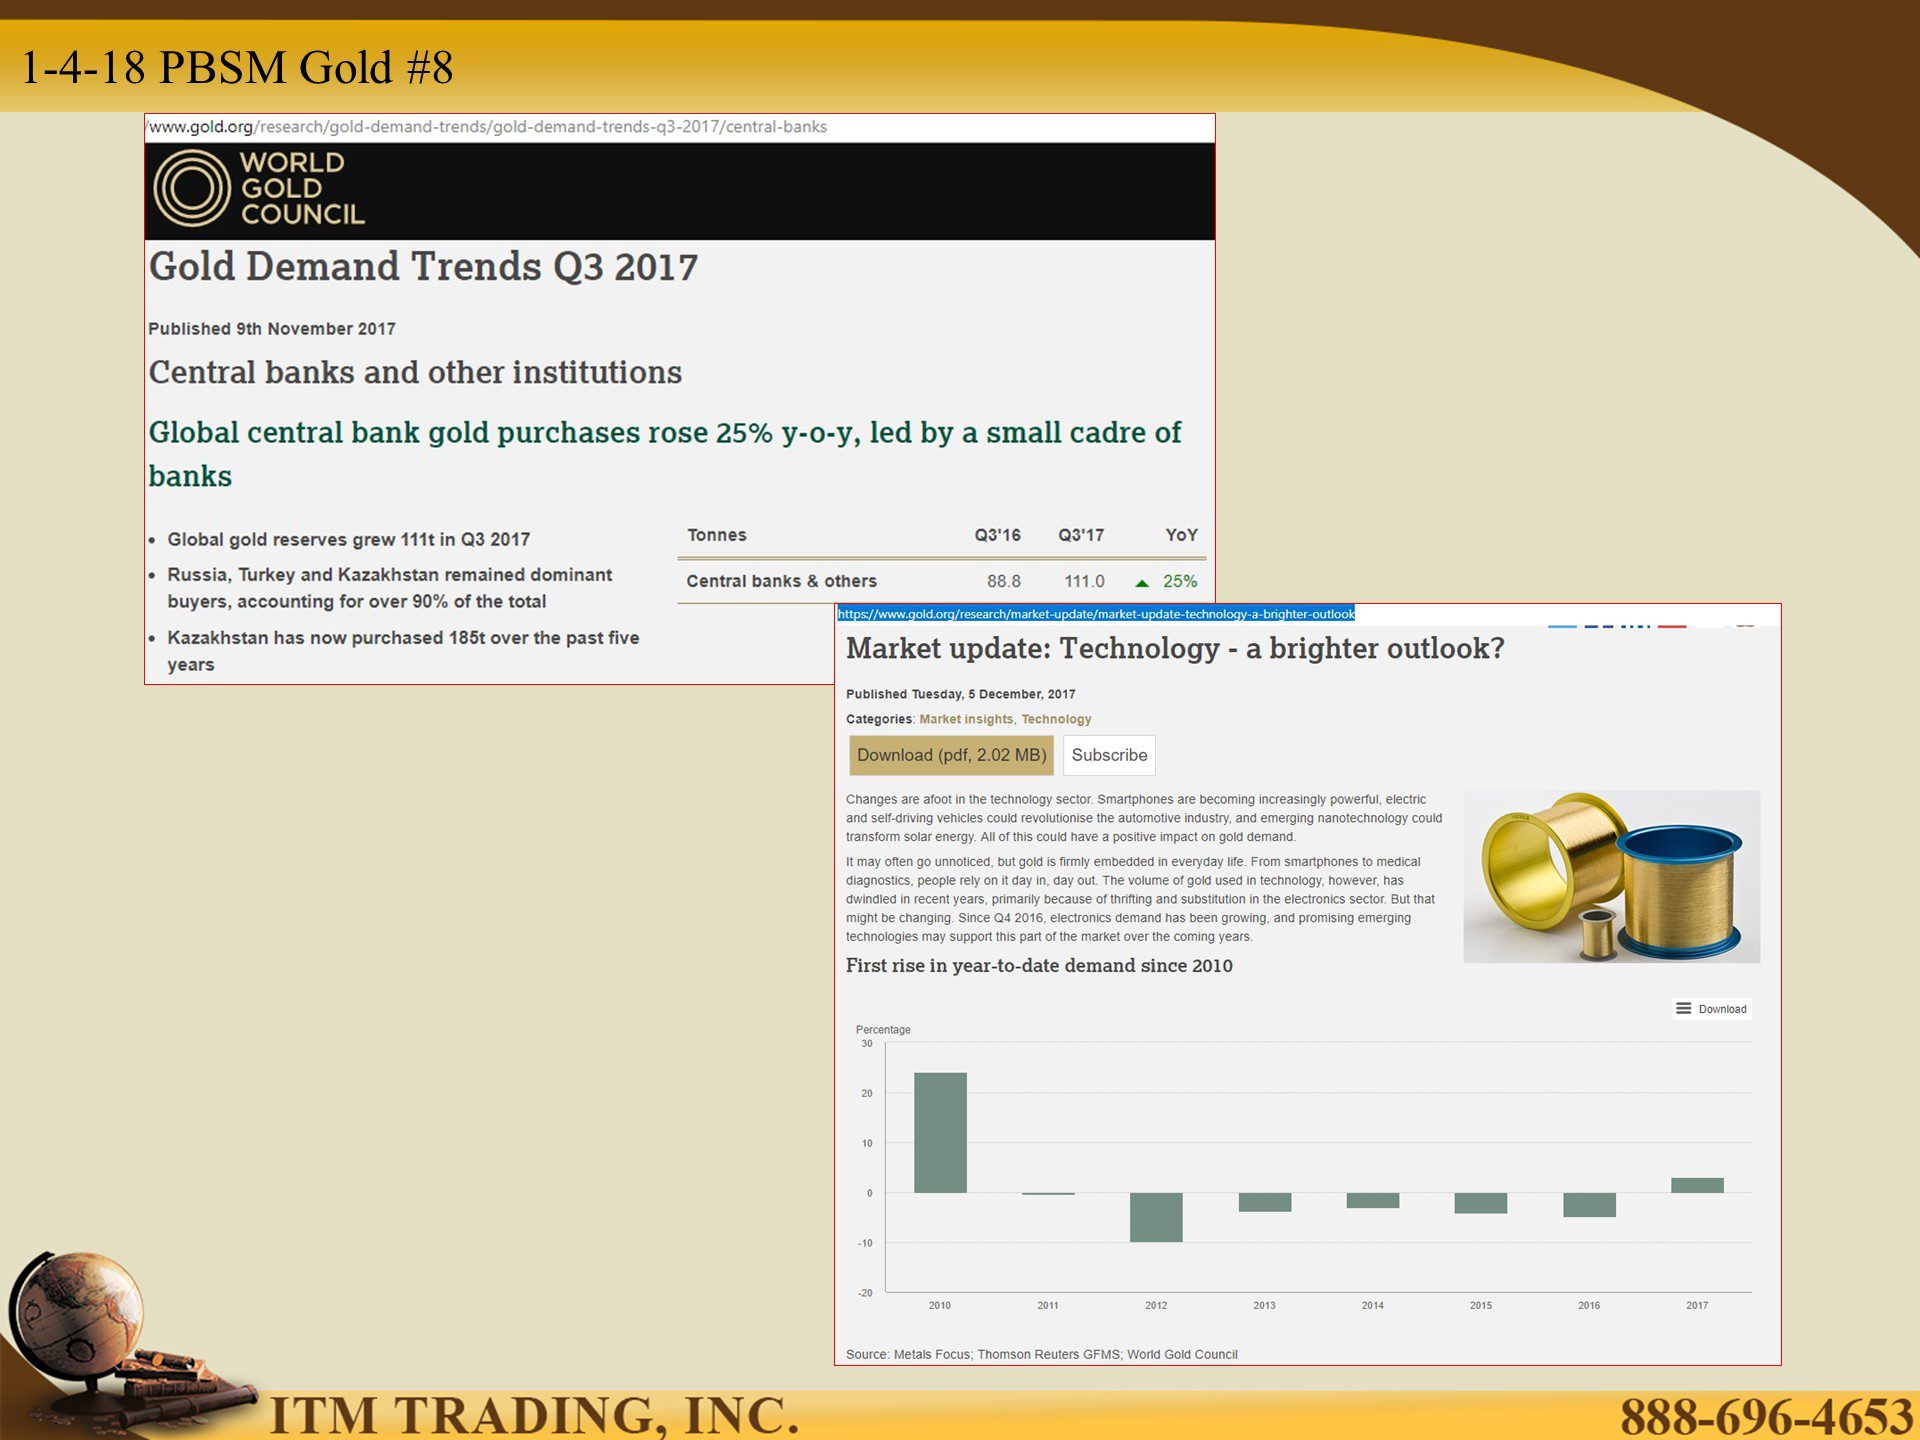Click the '1-4-18 PBSM Gold #8' slide title
Screen dimensions: 1920x1440
click(x=237, y=68)
